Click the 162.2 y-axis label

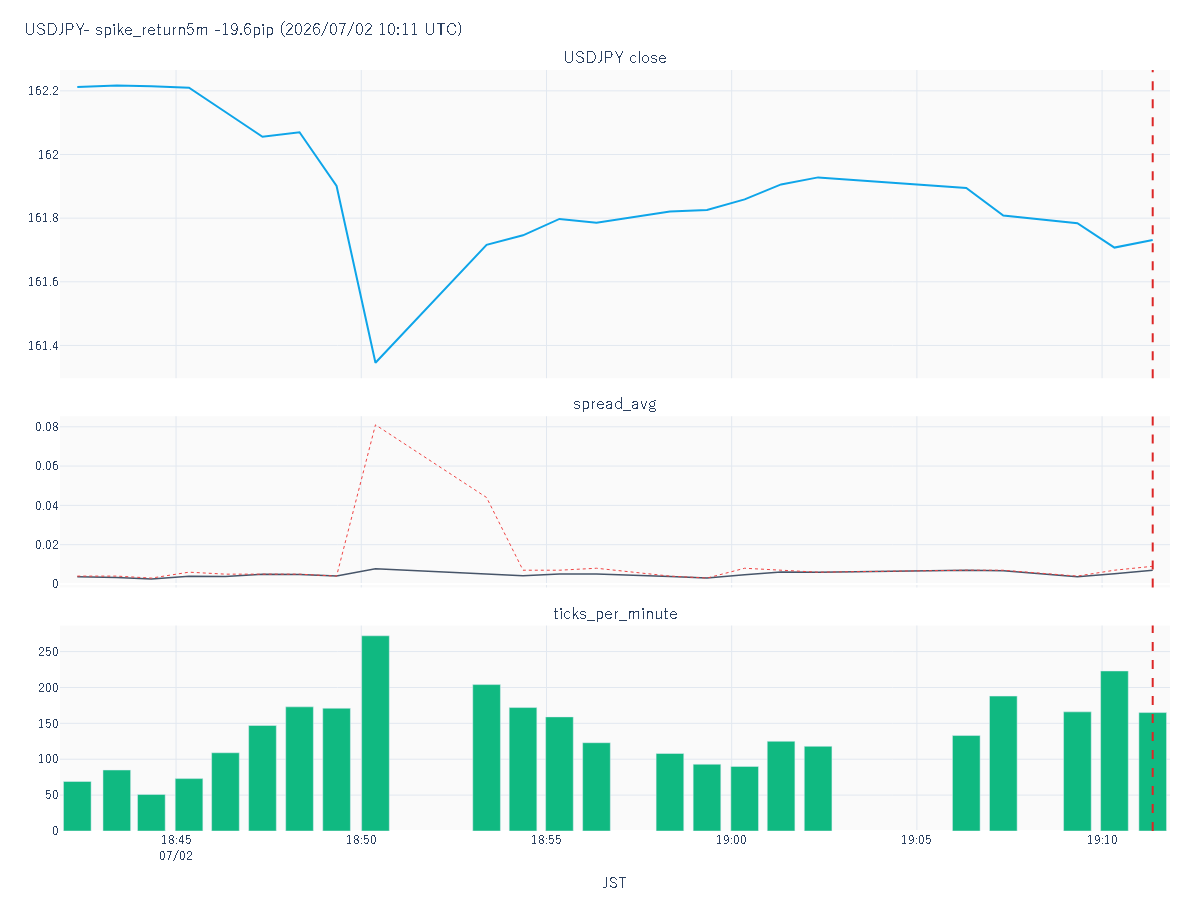pos(42,91)
